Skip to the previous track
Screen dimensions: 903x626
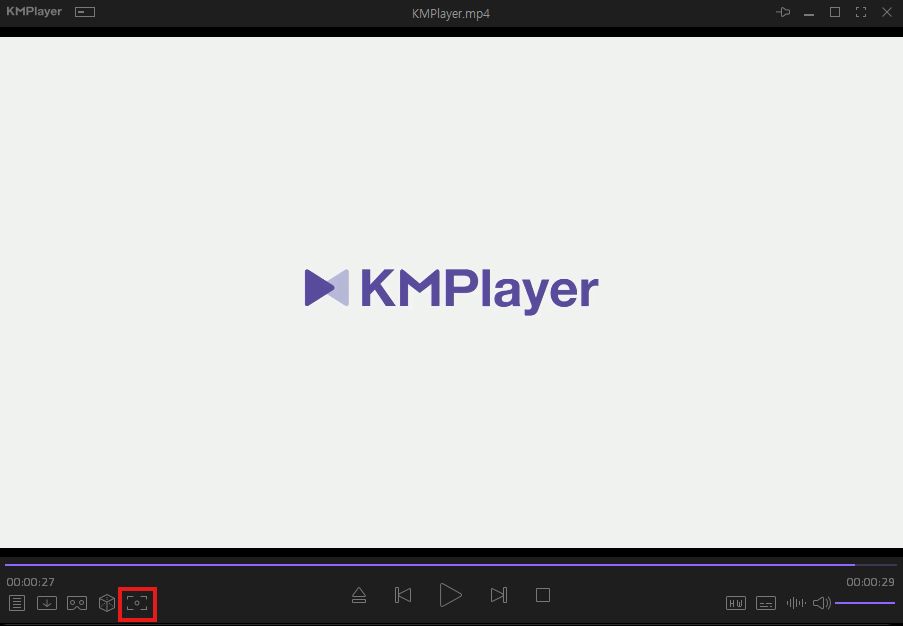coord(403,595)
